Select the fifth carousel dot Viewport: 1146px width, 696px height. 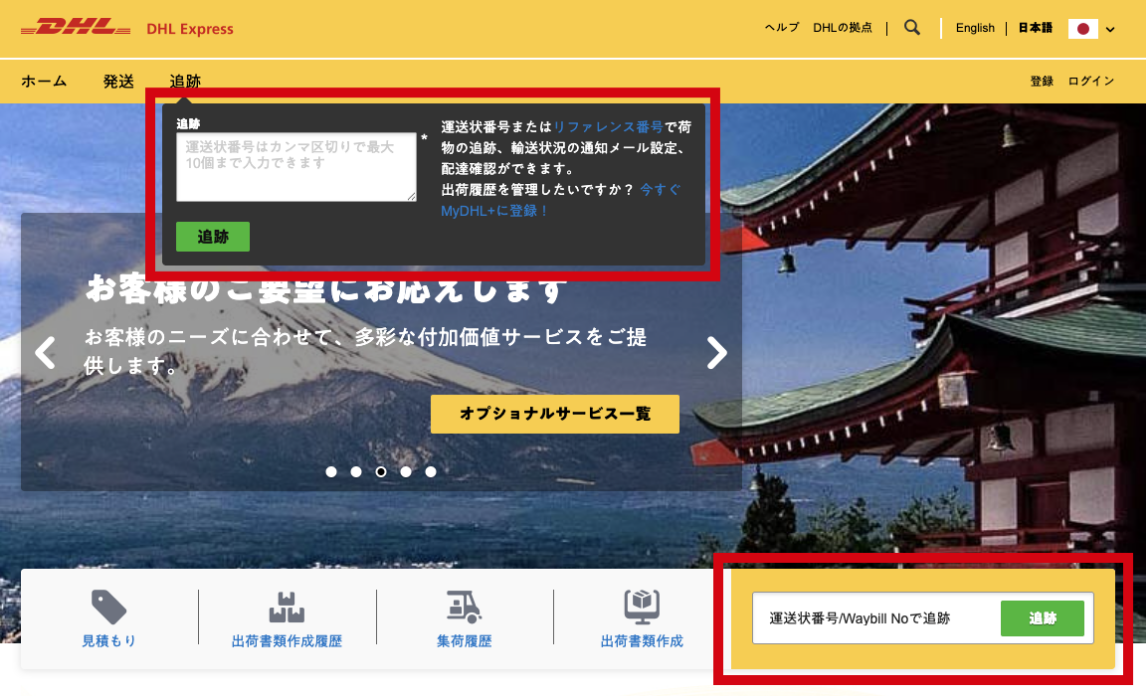click(431, 472)
